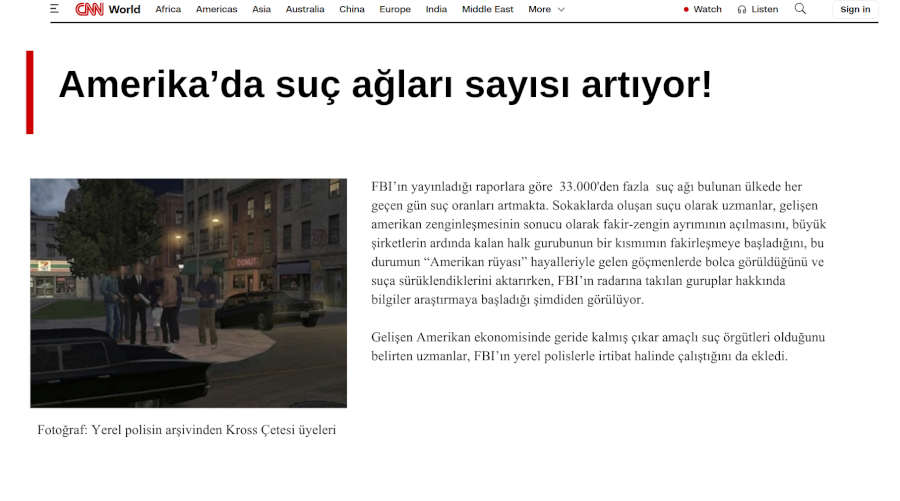The width and height of the screenshot is (900, 501).
Task: Click the article photo of the gang
Action: [x=188, y=293]
